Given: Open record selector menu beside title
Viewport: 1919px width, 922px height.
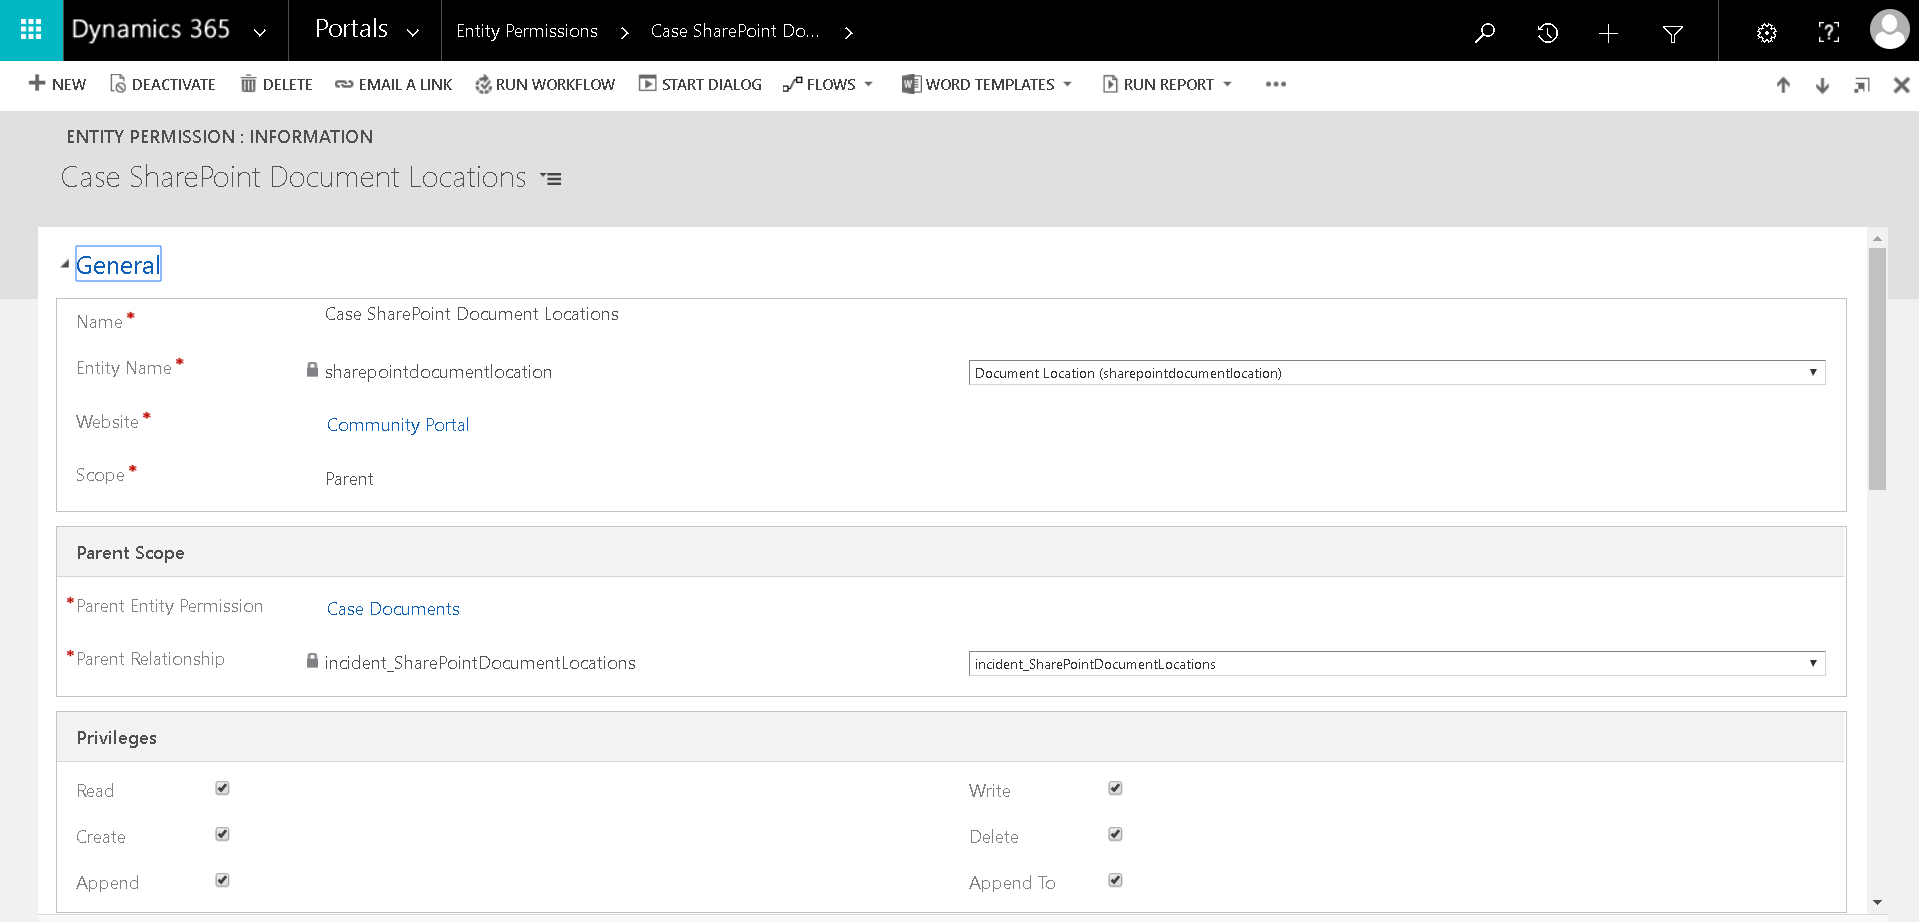Looking at the screenshot, I should tap(551, 179).
